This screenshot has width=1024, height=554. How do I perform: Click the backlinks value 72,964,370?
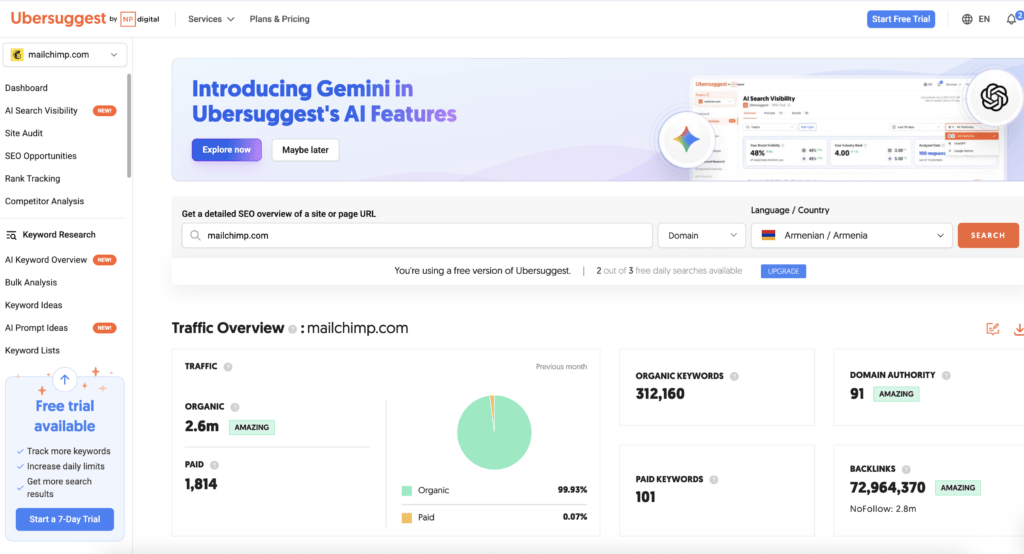point(888,487)
